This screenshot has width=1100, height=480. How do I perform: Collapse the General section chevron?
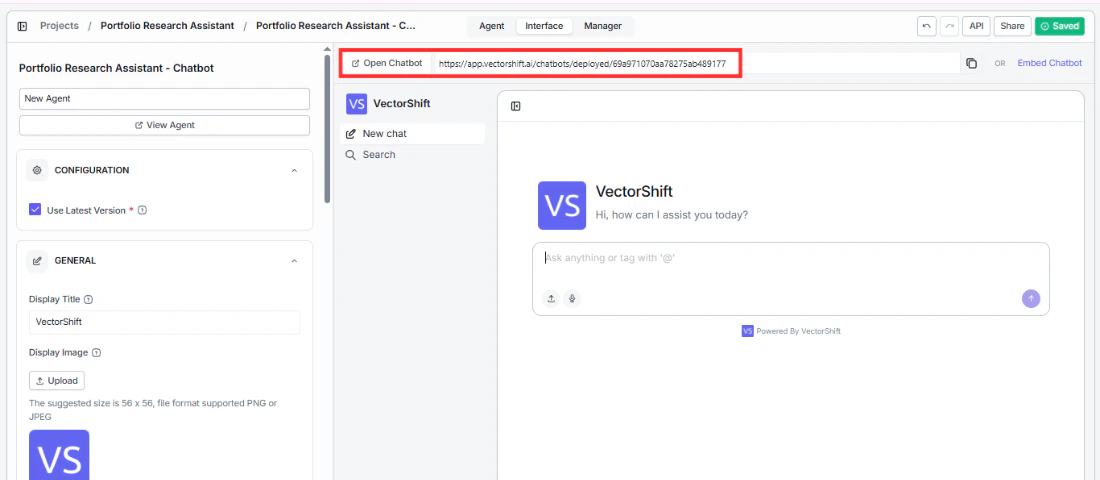pyautogui.click(x=295, y=261)
